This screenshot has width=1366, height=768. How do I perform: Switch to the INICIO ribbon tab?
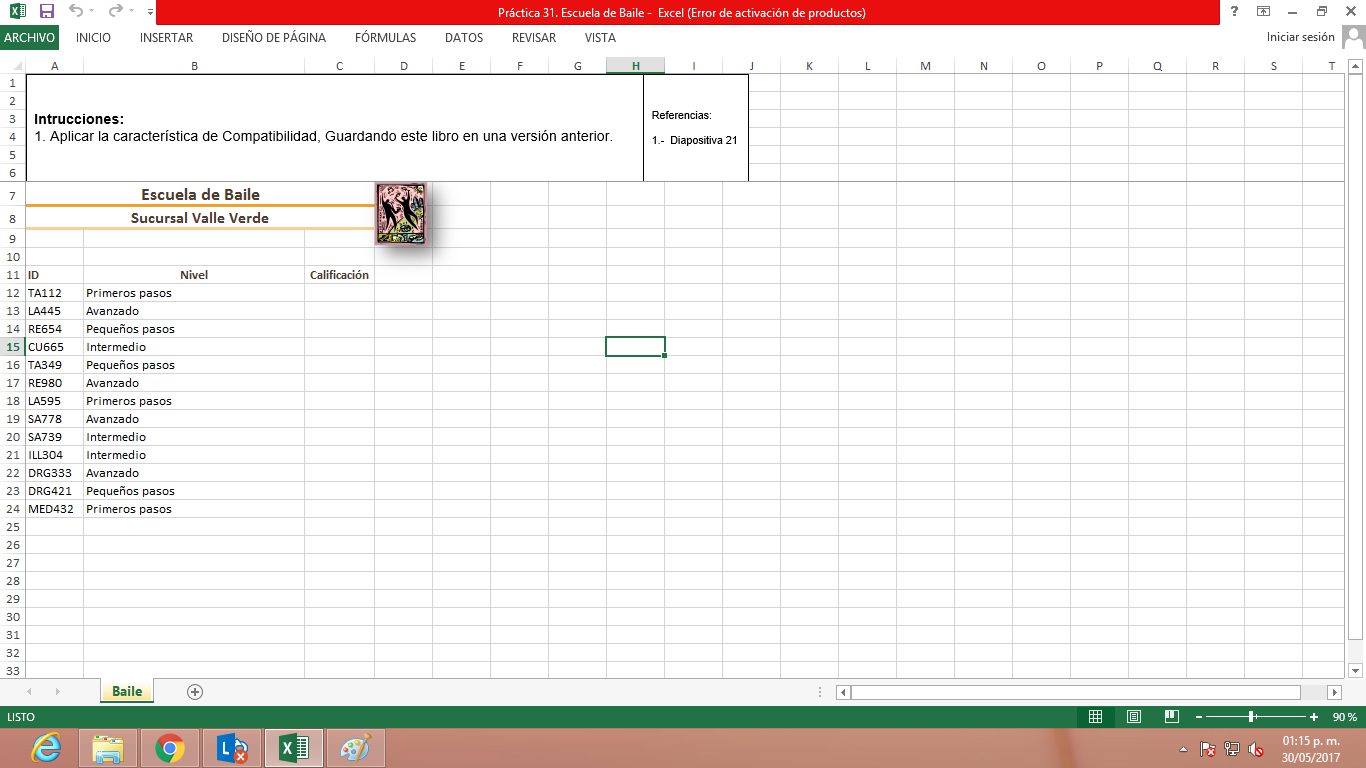pyautogui.click(x=93, y=38)
